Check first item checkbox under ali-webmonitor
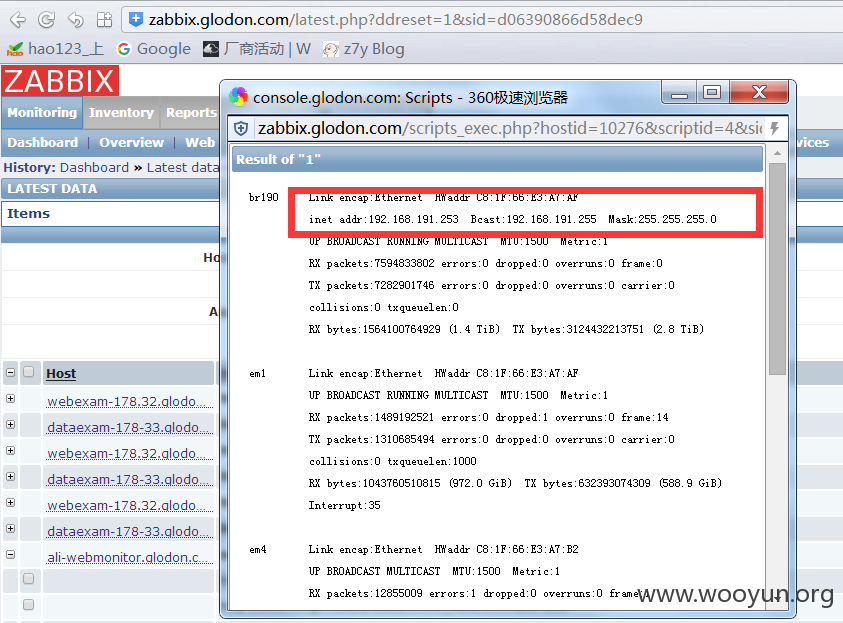This screenshot has width=843, height=623. click(28, 578)
